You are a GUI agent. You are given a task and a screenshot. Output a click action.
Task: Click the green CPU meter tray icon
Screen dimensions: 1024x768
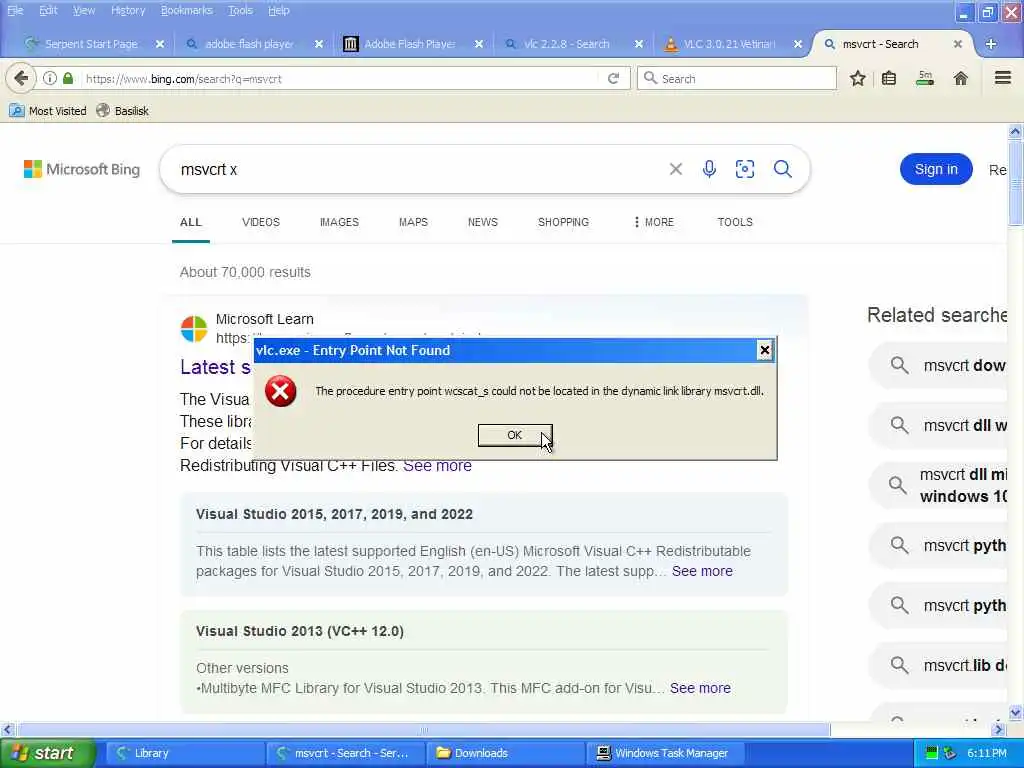pos(932,753)
